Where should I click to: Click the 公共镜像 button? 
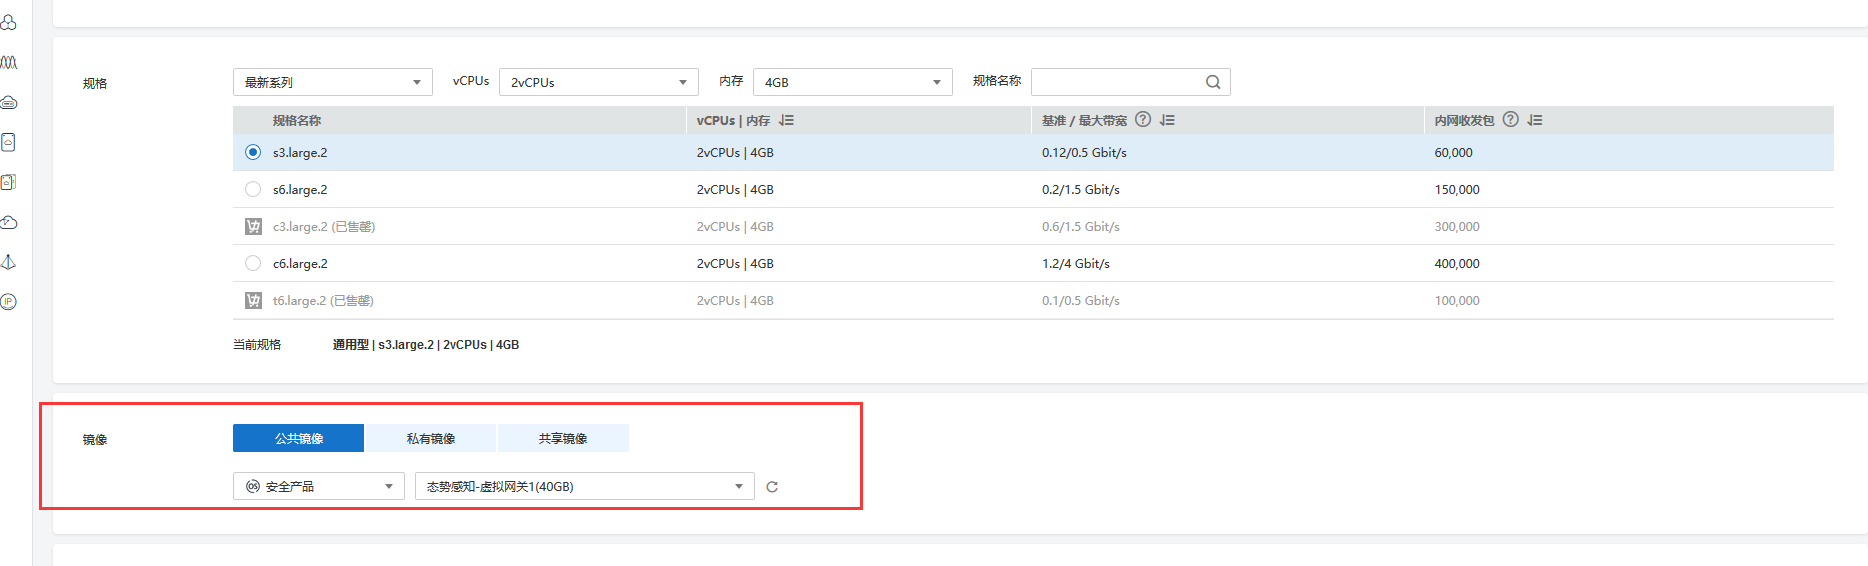pyautogui.click(x=299, y=439)
